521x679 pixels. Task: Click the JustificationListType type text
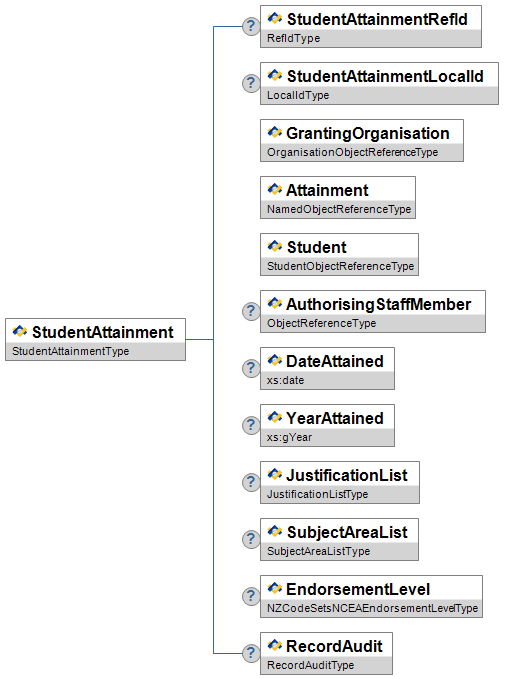point(317,494)
